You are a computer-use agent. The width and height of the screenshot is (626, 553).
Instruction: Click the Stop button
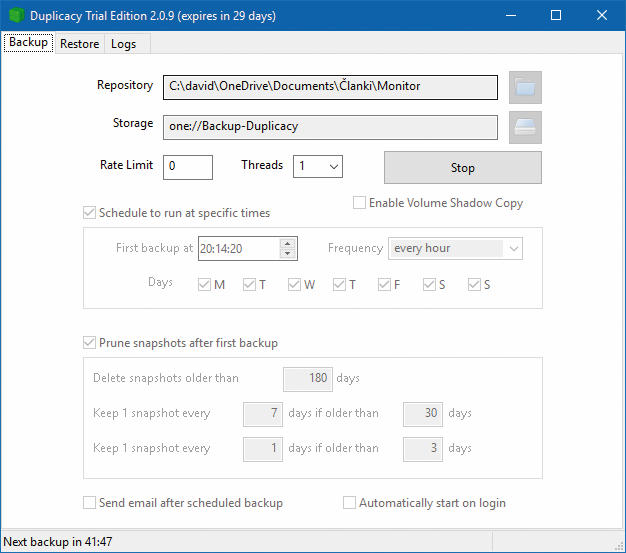pyautogui.click(x=463, y=168)
